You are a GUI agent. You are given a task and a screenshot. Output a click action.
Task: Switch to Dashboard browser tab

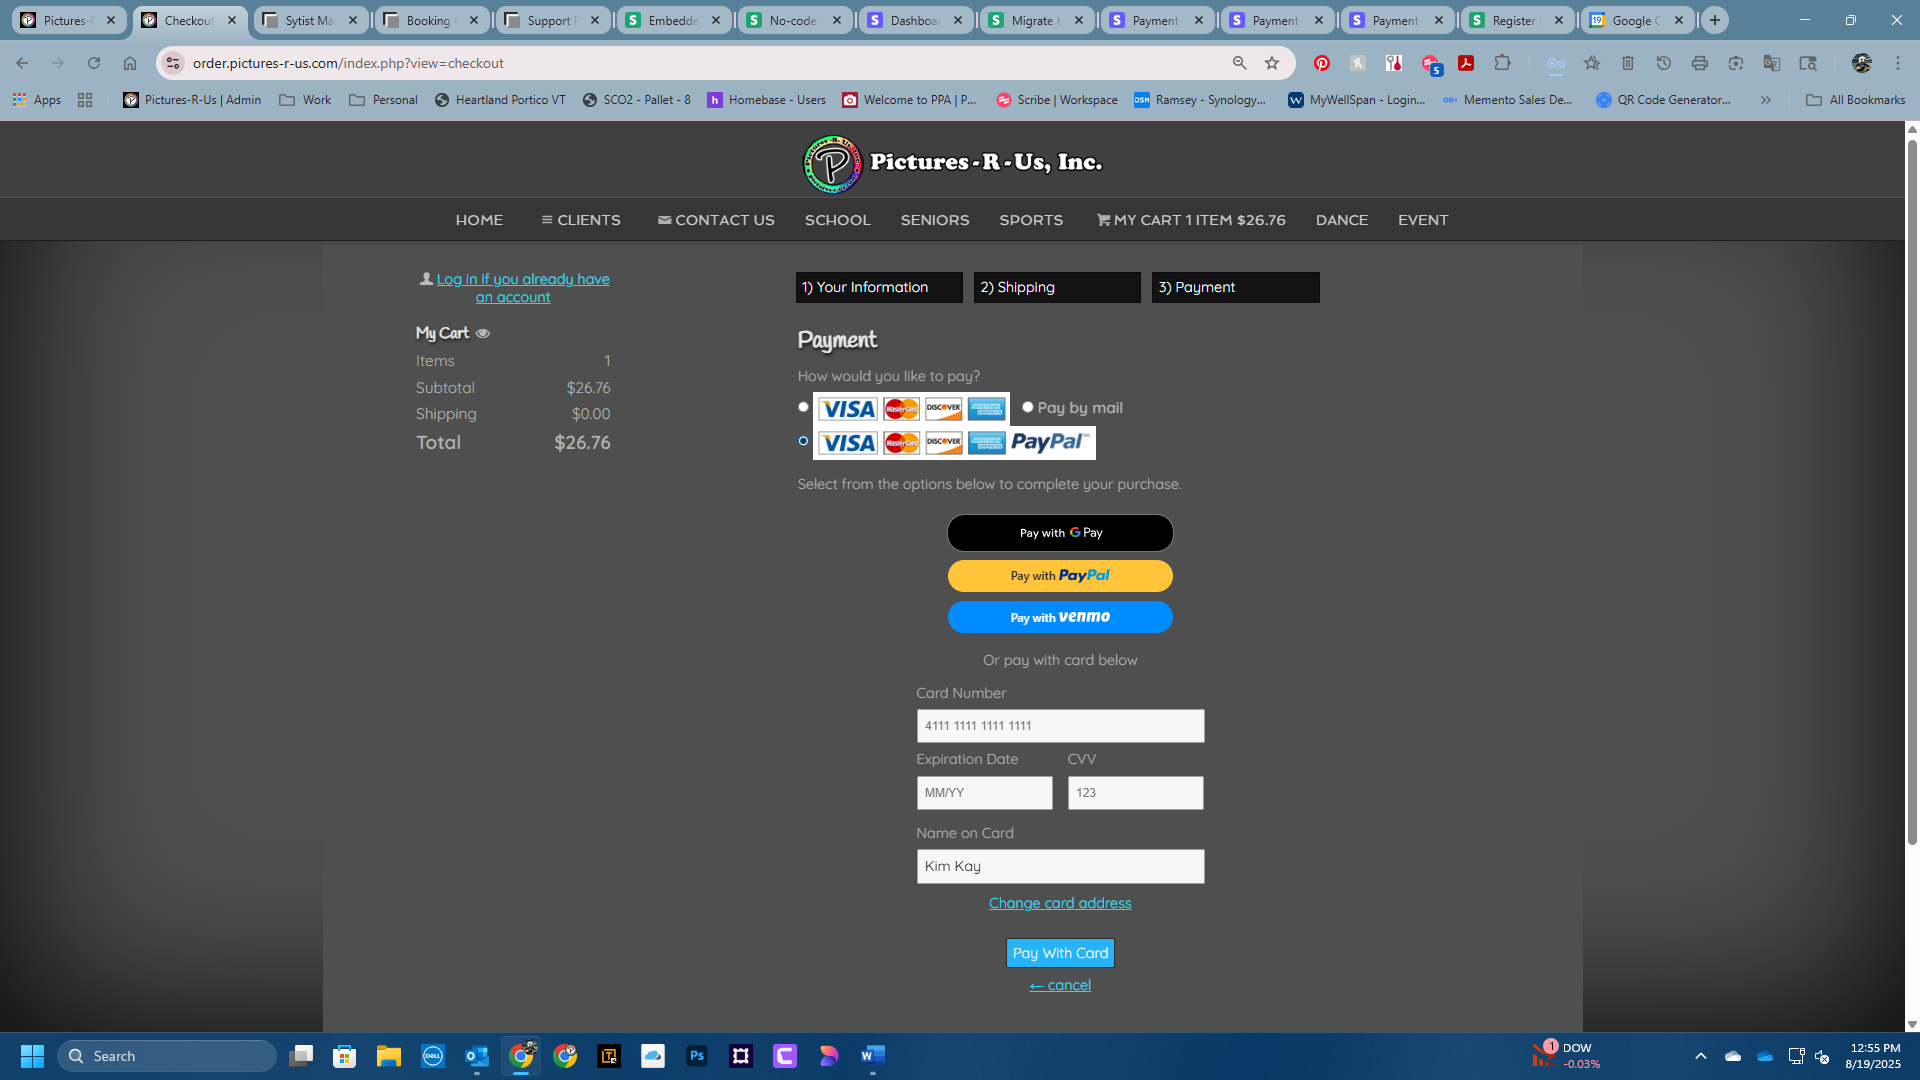(x=915, y=20)
